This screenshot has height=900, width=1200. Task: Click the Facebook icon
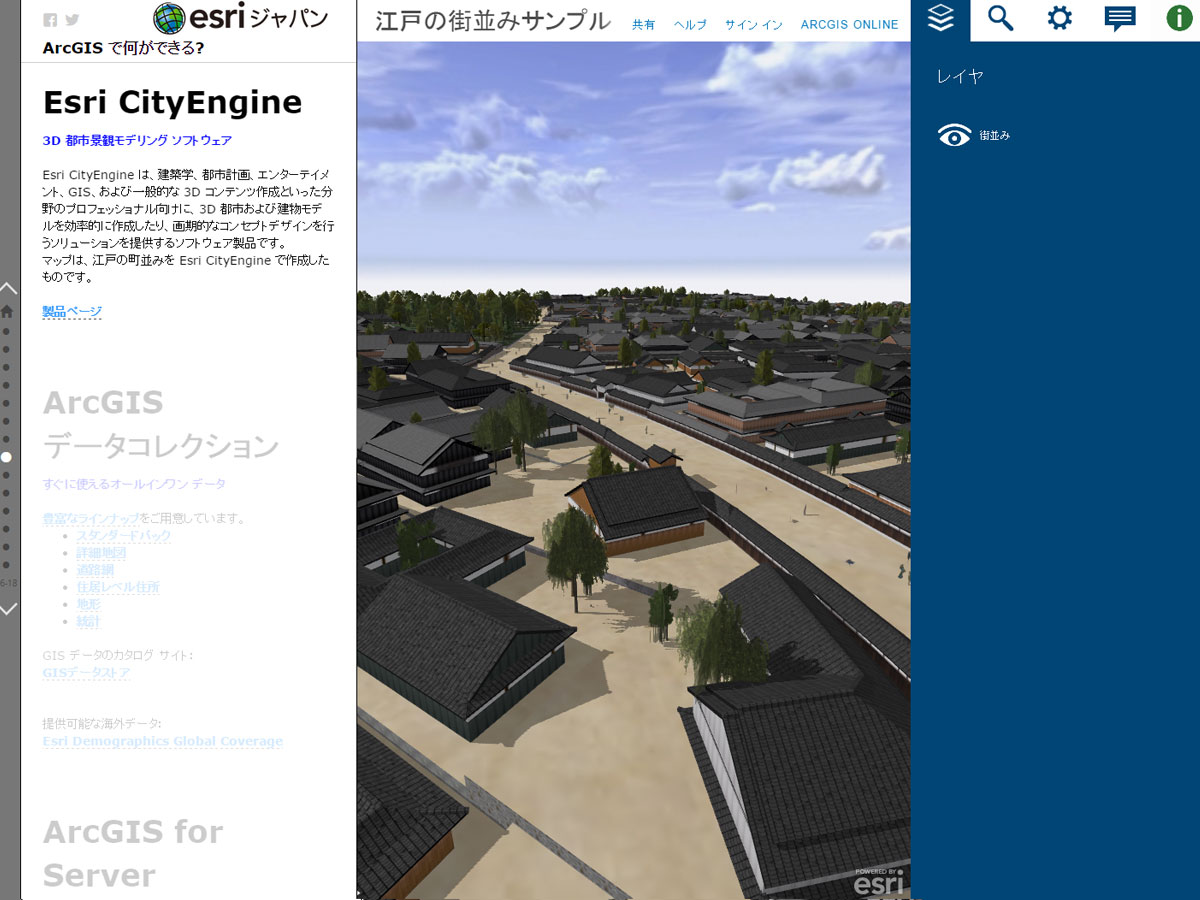click(x=50, y=20)
